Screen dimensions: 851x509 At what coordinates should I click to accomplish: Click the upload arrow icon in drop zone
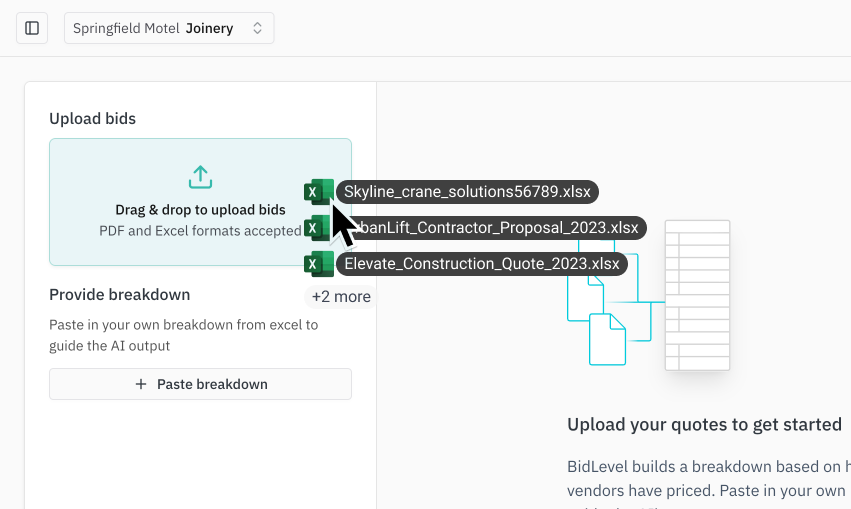200,178
